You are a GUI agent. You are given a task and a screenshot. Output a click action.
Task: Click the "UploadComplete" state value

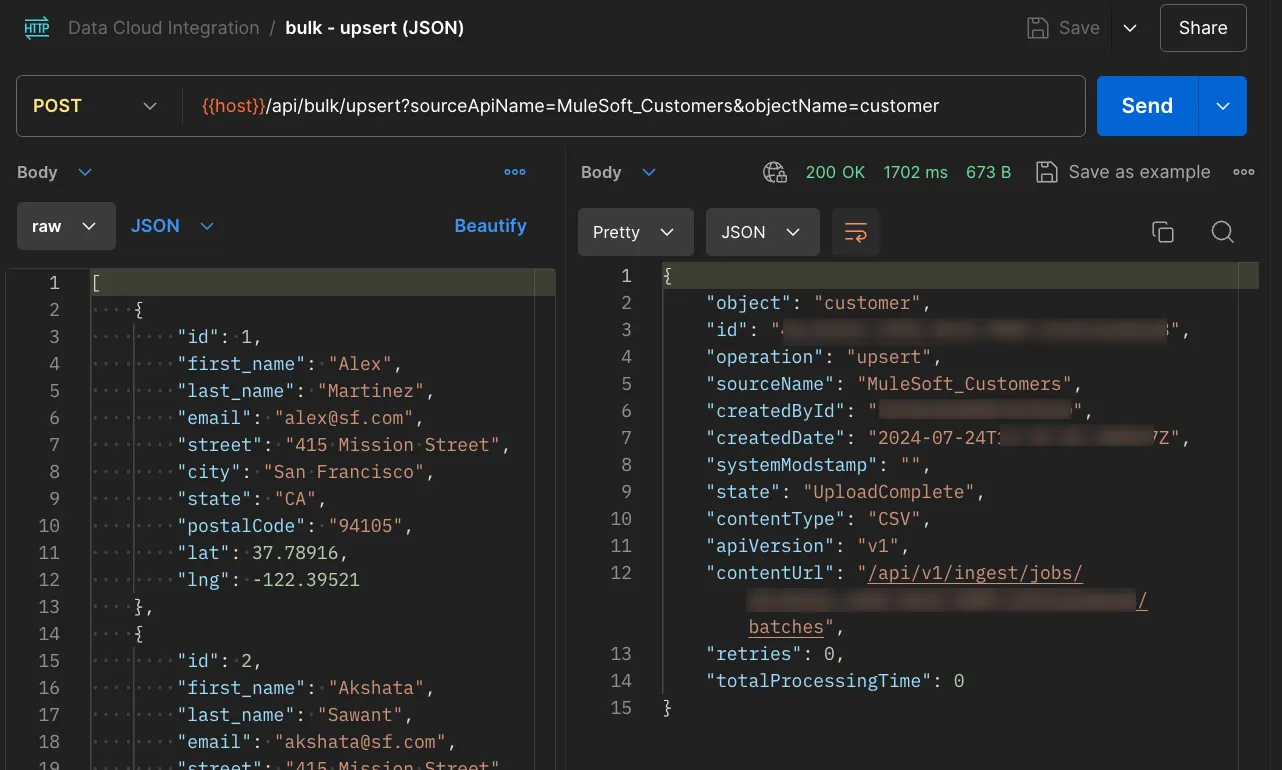pyautogui.click(x=890, y=492)
